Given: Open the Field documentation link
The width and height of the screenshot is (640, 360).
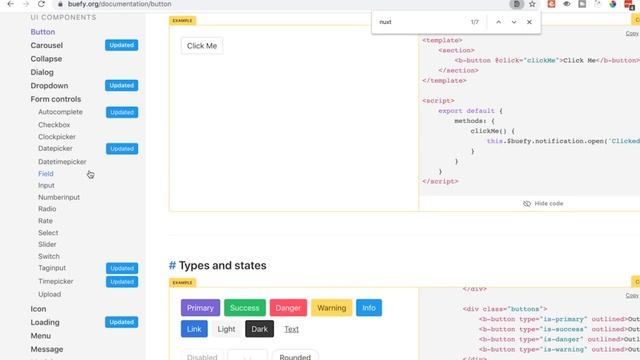Looking at the screenshot, I should (x=46, y=173).
